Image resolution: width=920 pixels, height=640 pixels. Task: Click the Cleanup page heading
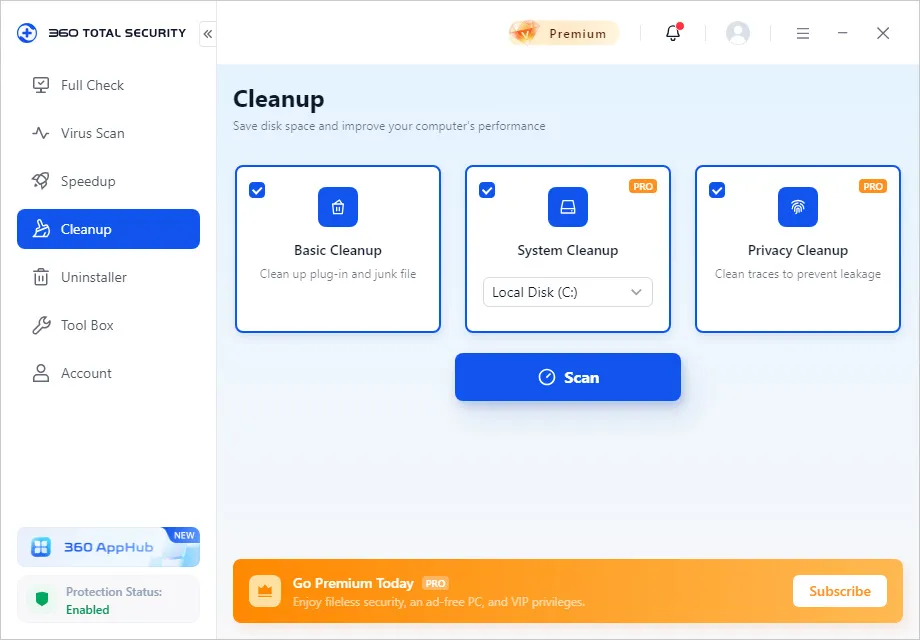(x=279, y=99)
